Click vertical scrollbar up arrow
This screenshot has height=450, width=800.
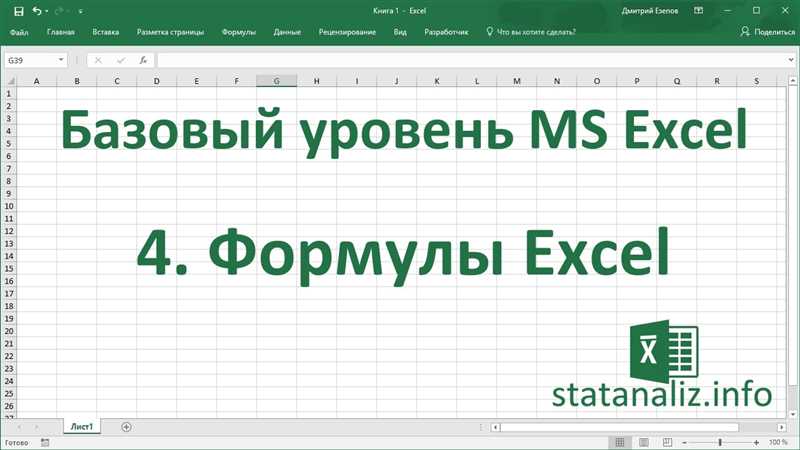tap(793, 81)
